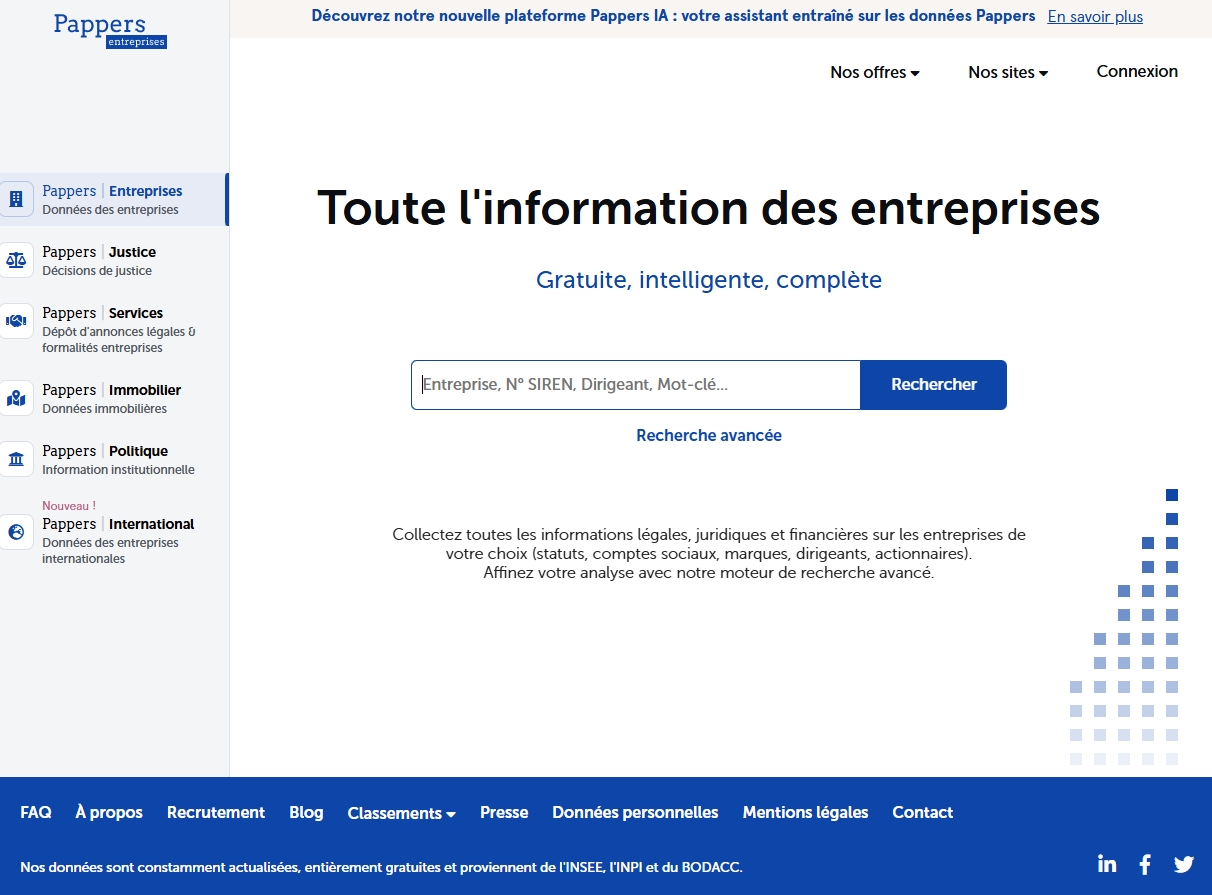Open the Données personnelles footer link

635,812
